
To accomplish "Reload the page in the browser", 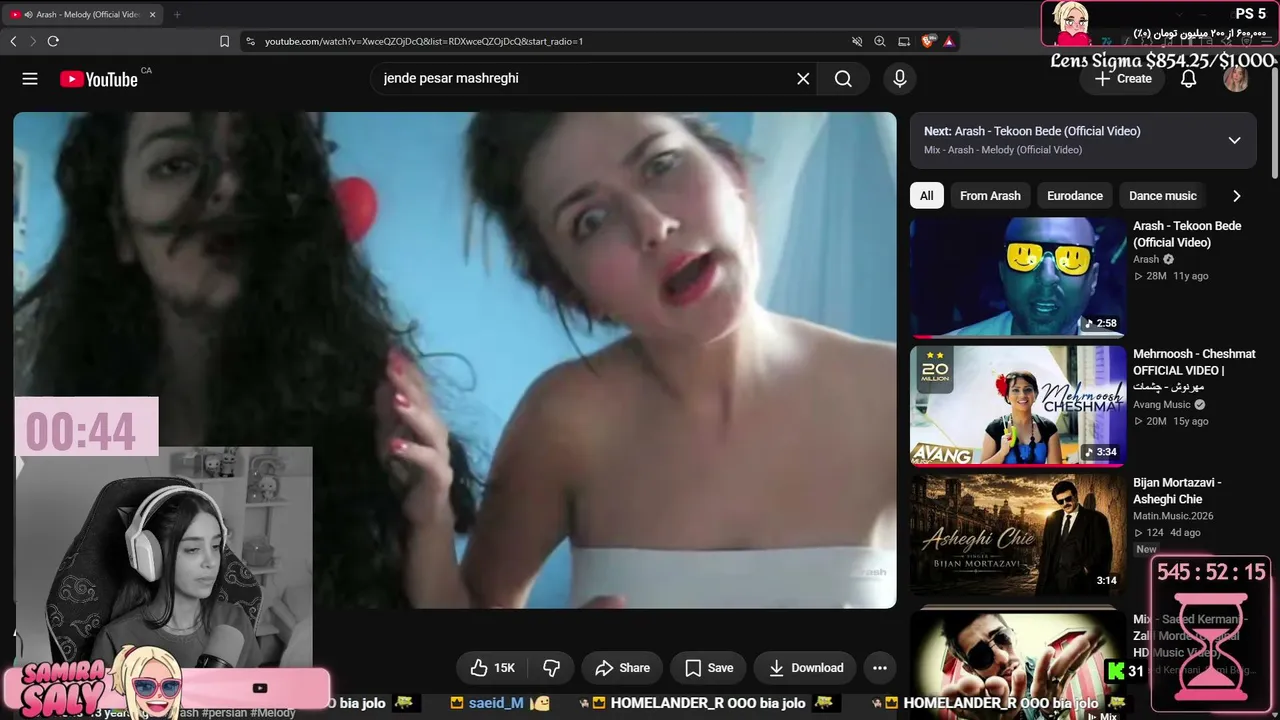I will tap(53, 41).
